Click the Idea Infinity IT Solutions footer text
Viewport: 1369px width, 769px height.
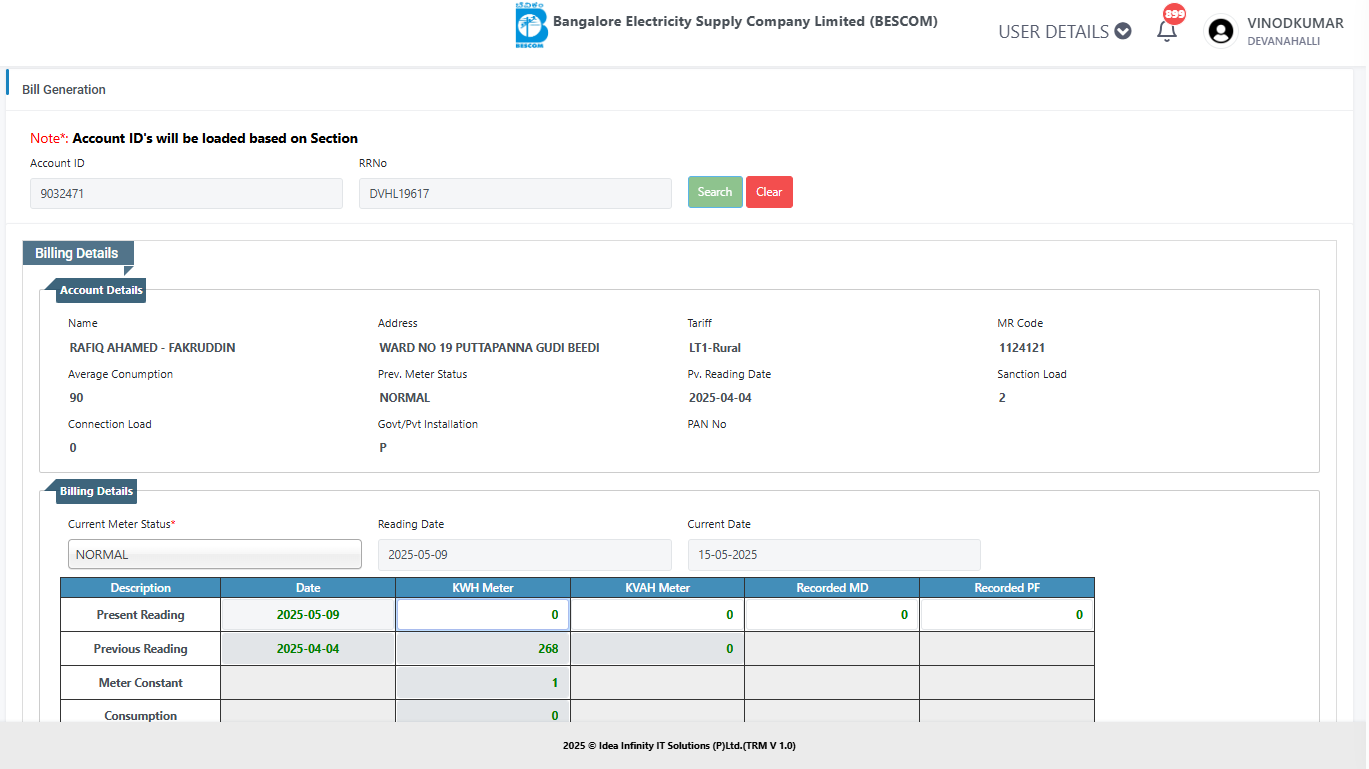(x=679, y=746)
